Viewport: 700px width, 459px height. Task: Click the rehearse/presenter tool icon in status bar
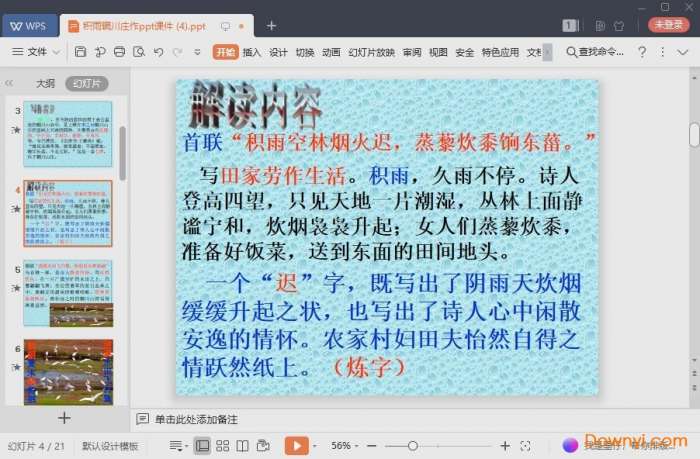263,446
